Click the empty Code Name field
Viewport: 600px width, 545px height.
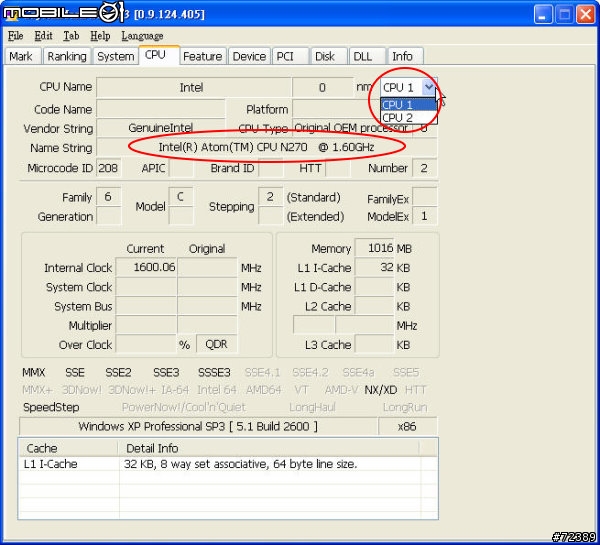(161, 109)
